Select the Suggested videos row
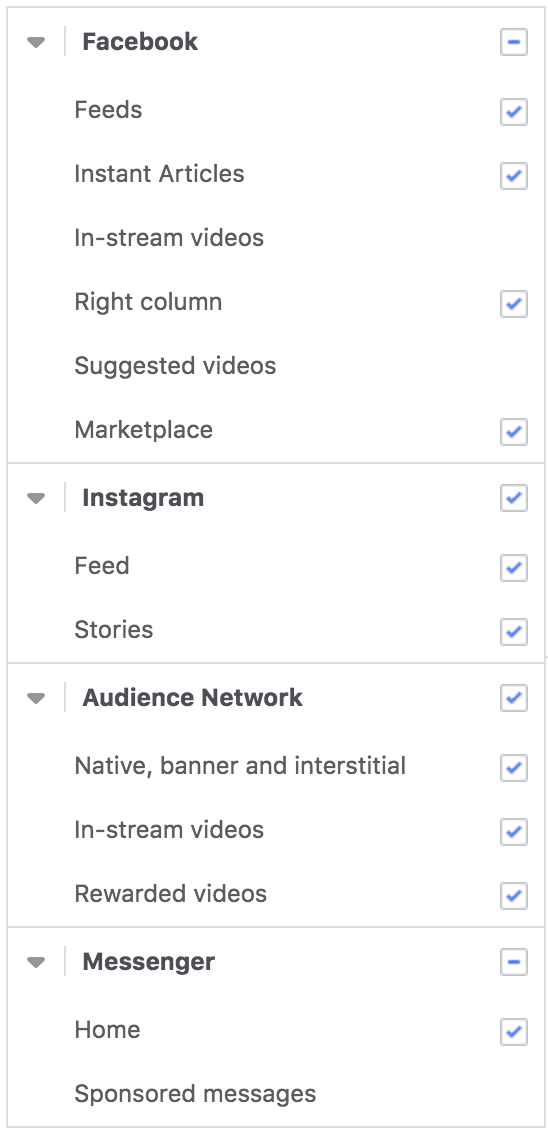This screenshot has width=548, height=1138. 275,366
